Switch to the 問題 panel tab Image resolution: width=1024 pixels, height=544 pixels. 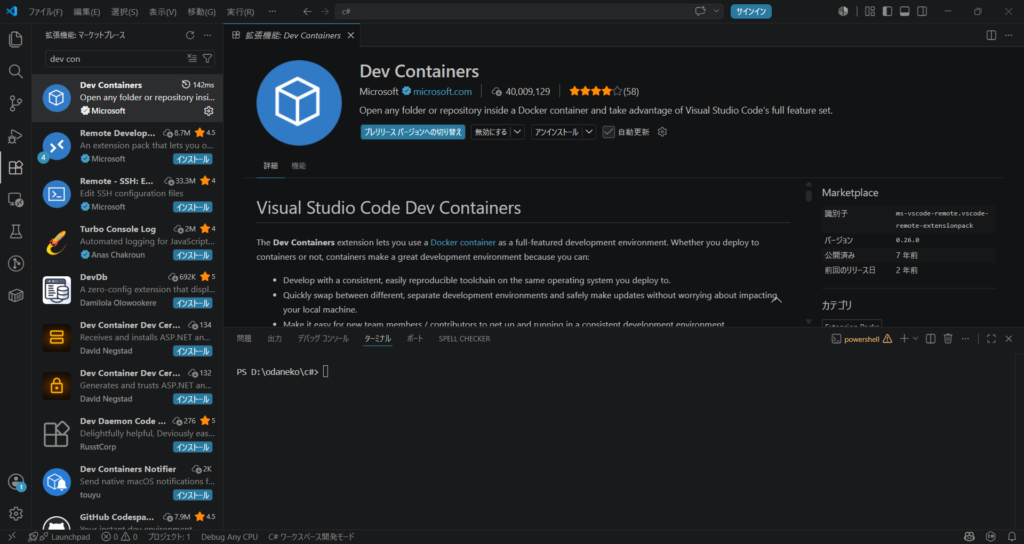(x=244, y=339)
